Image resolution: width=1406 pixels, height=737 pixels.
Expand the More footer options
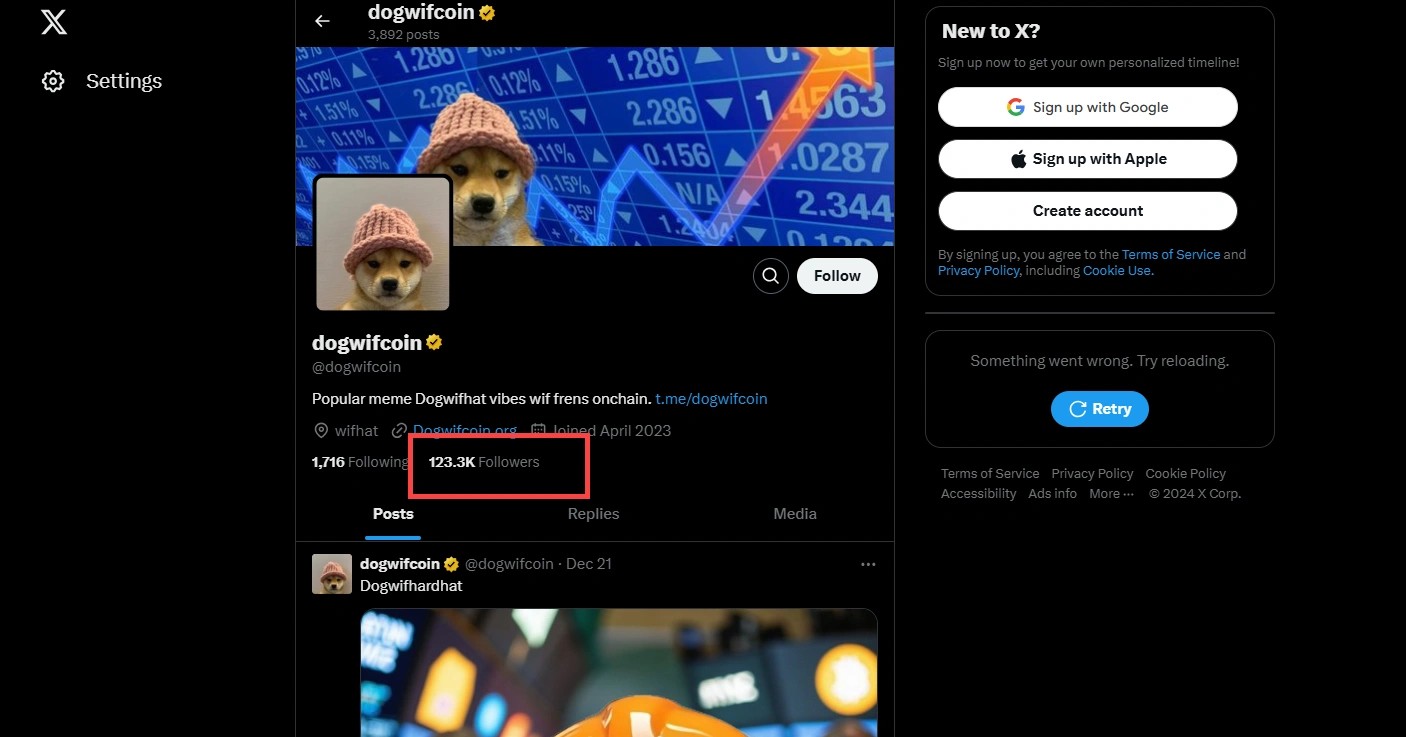1111,494
